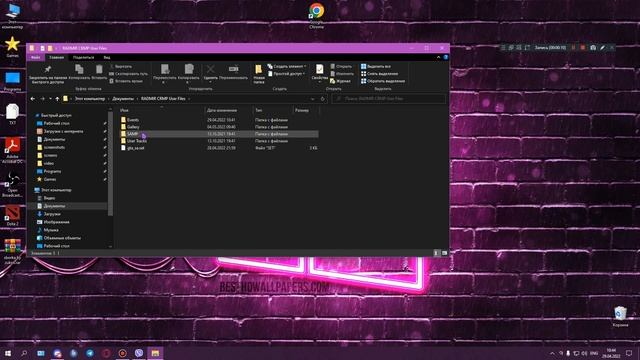
Task: Open Загрузки under Этот компьютер
Action: click(52, 214)
